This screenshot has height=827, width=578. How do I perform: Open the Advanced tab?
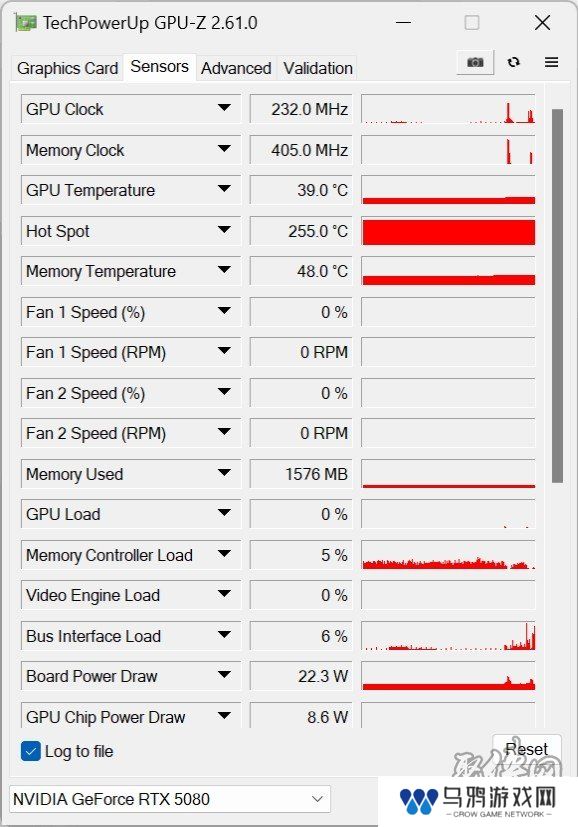pyautogui.click(x=236, y=68)
